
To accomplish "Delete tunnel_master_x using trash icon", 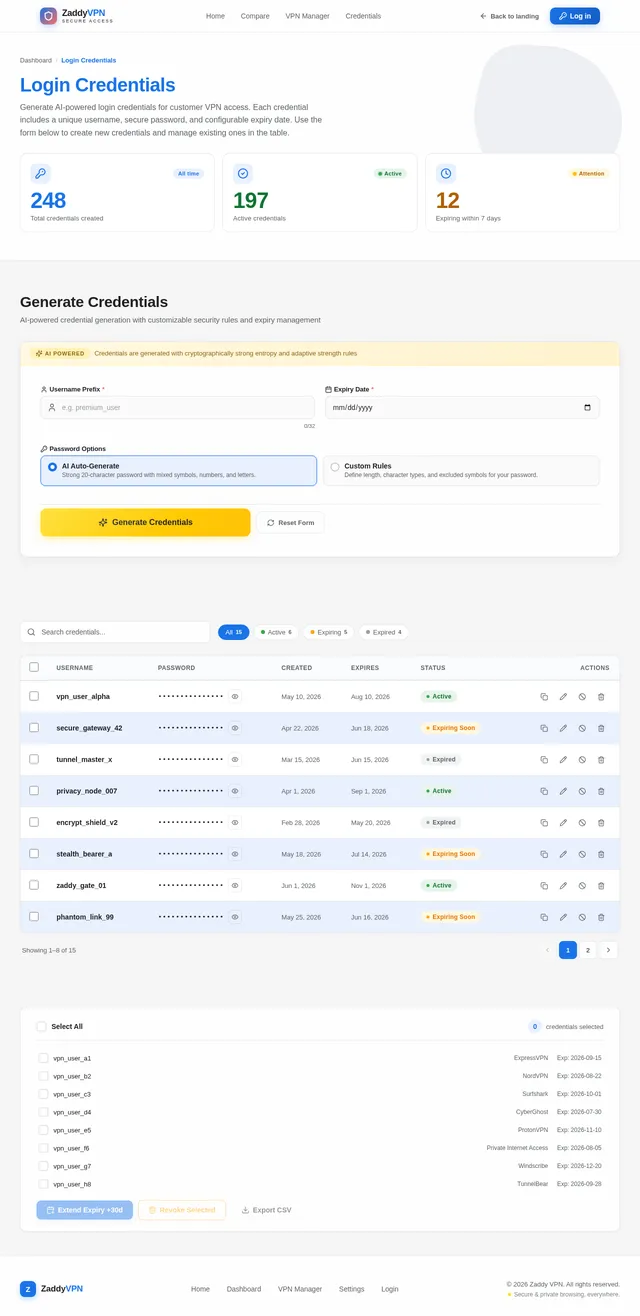I will pos(601,759).
